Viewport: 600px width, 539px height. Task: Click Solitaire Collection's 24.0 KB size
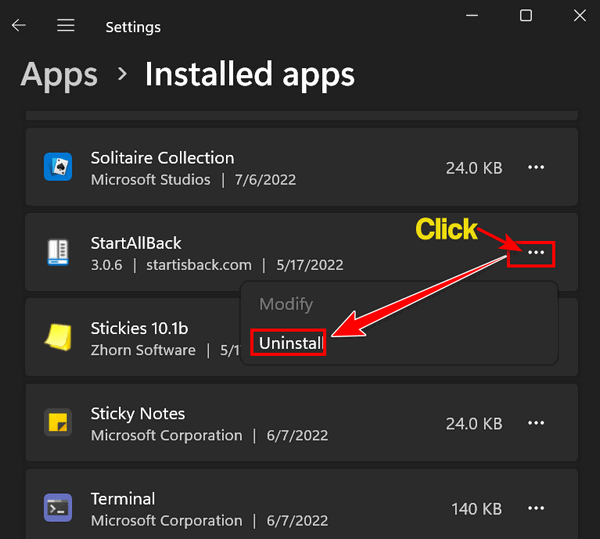pos(474,168)
